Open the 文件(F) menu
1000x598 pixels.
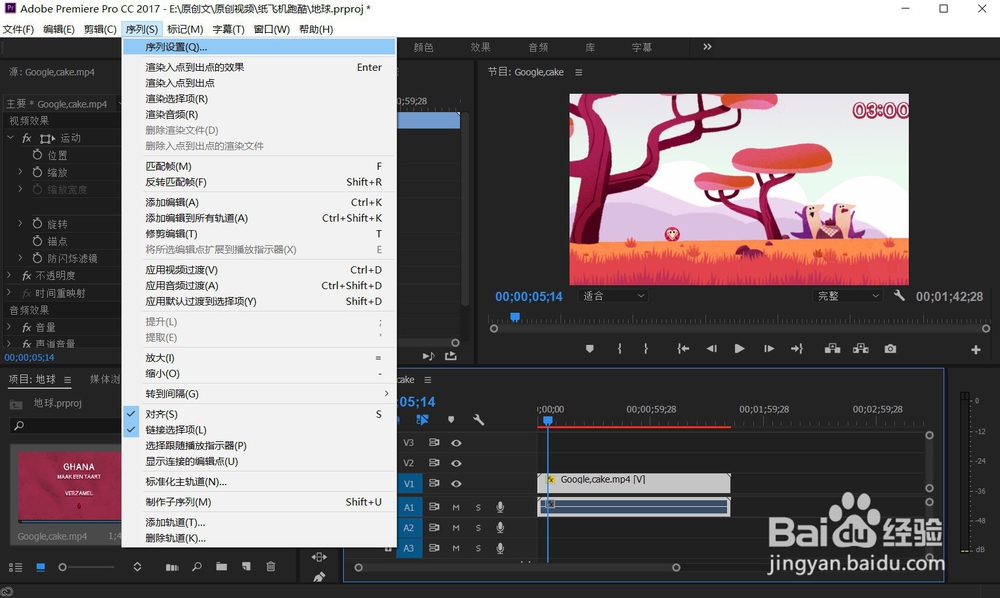(x=18, y=29)
